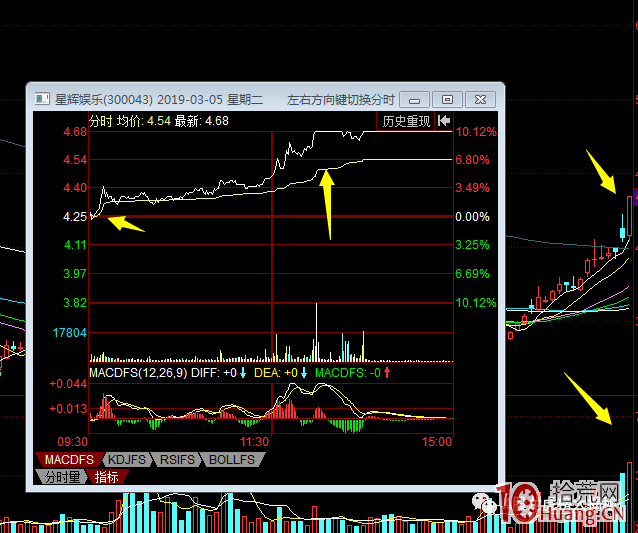The image size is (638, 533).
Task: Click the 09:30 time axis label
Action: [x=73, y=441]
